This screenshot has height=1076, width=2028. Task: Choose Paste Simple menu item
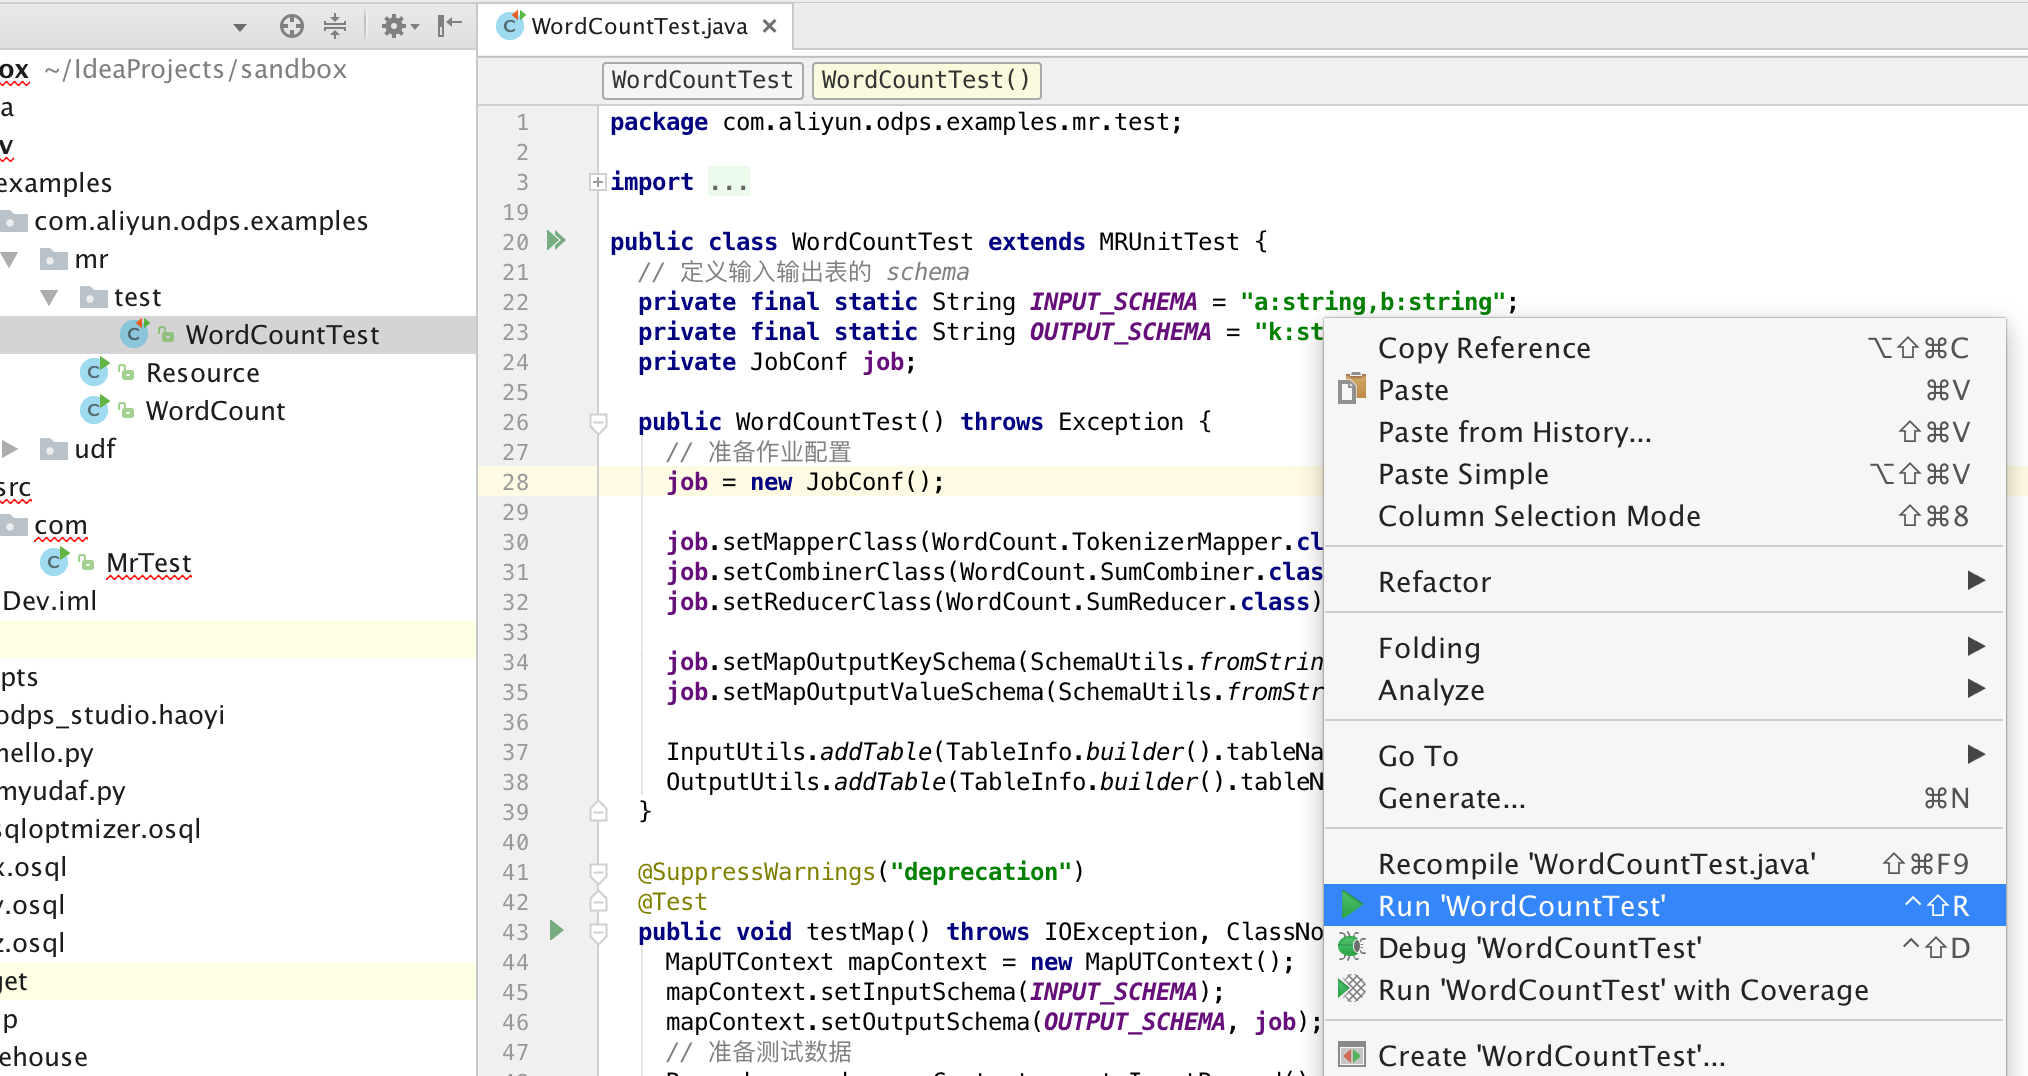pos(1664,474)
